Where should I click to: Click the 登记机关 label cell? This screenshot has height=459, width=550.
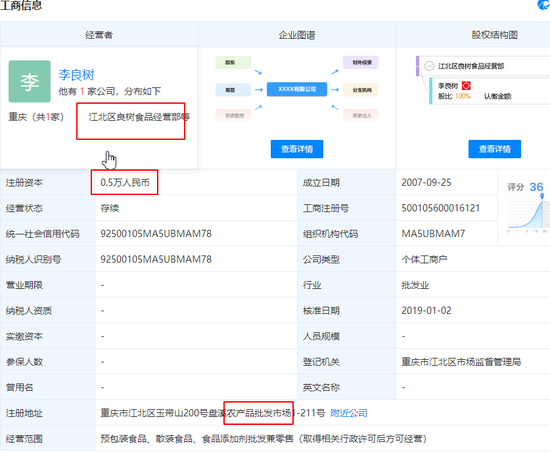(x=347, y=362)
